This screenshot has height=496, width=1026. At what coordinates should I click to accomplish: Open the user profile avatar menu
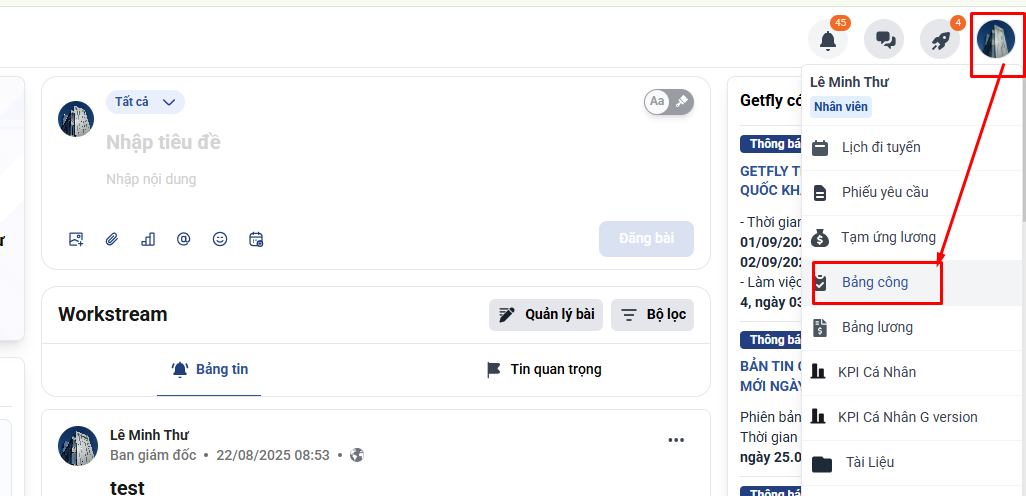coord(996,40)
